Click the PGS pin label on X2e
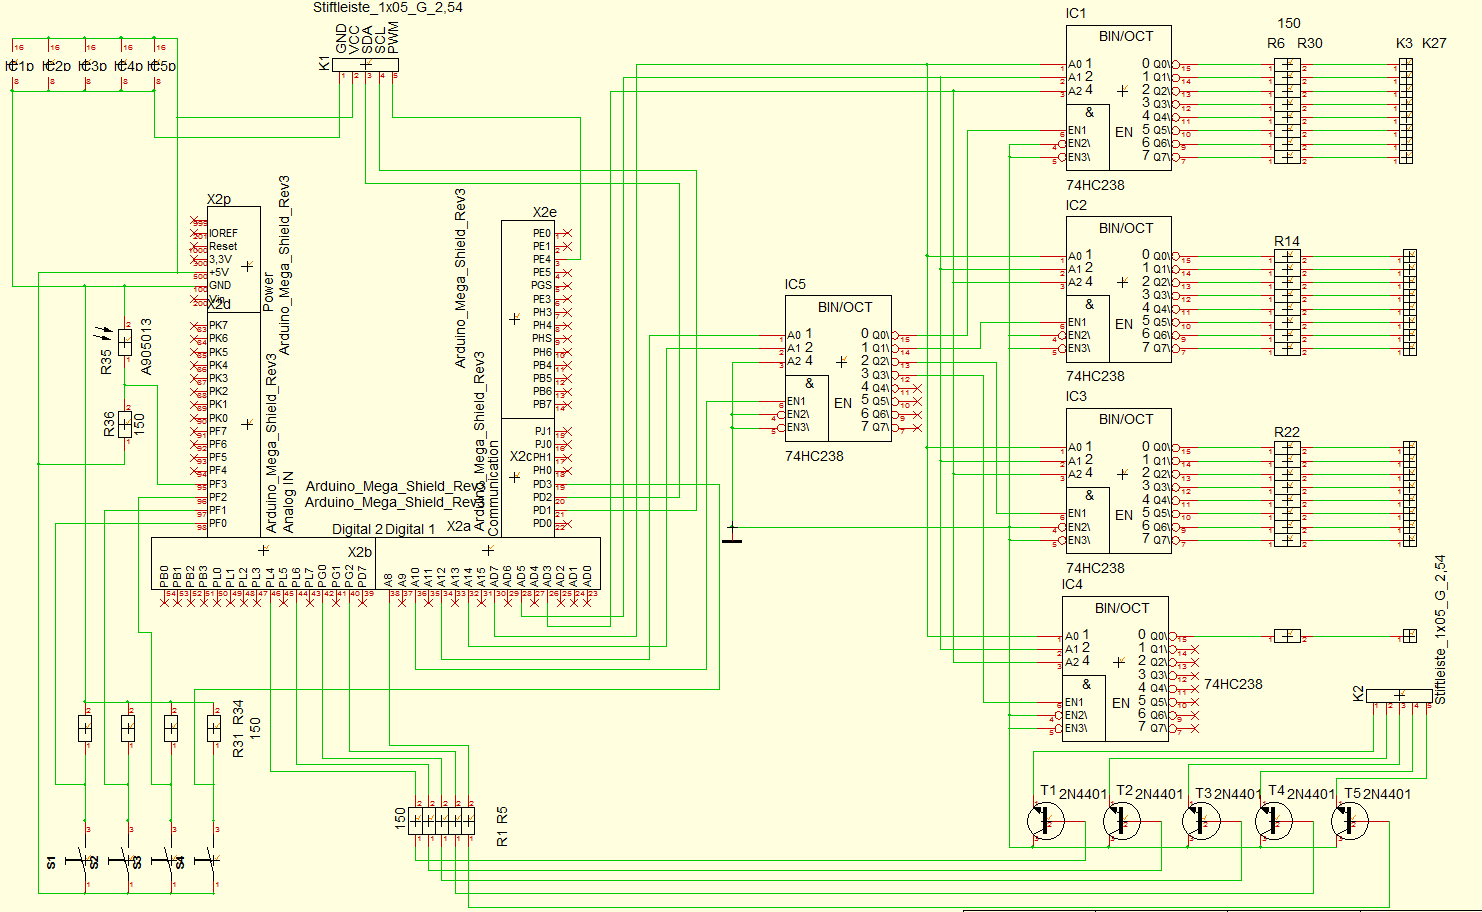 pyautogui.click(x=541, y=285)
